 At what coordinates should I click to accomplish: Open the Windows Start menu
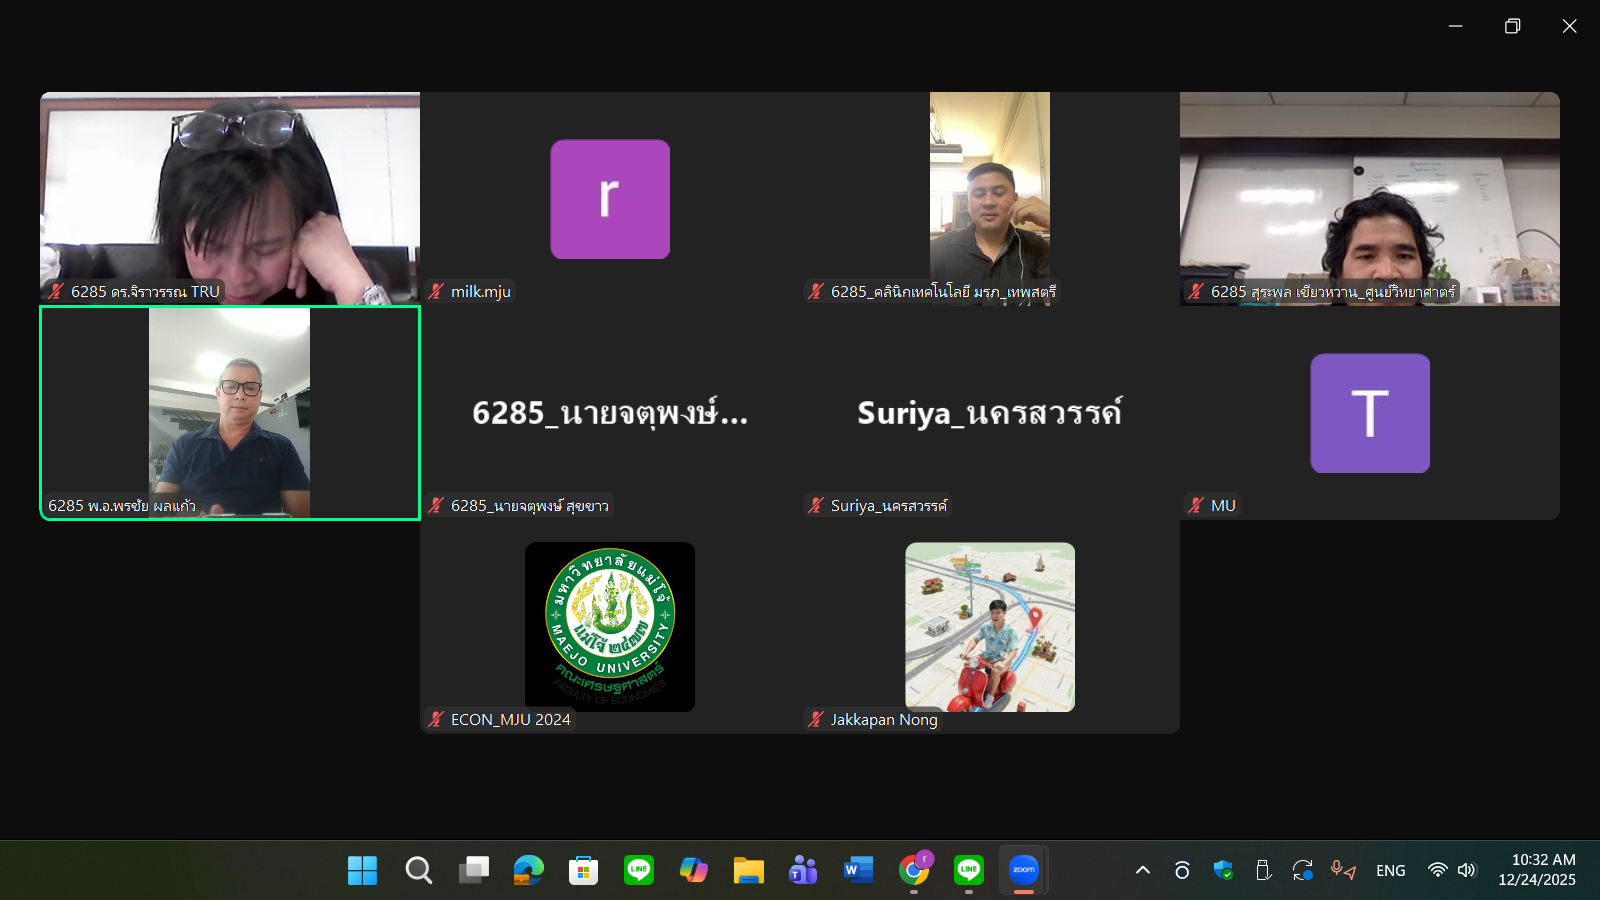click(x=362, y=870)
